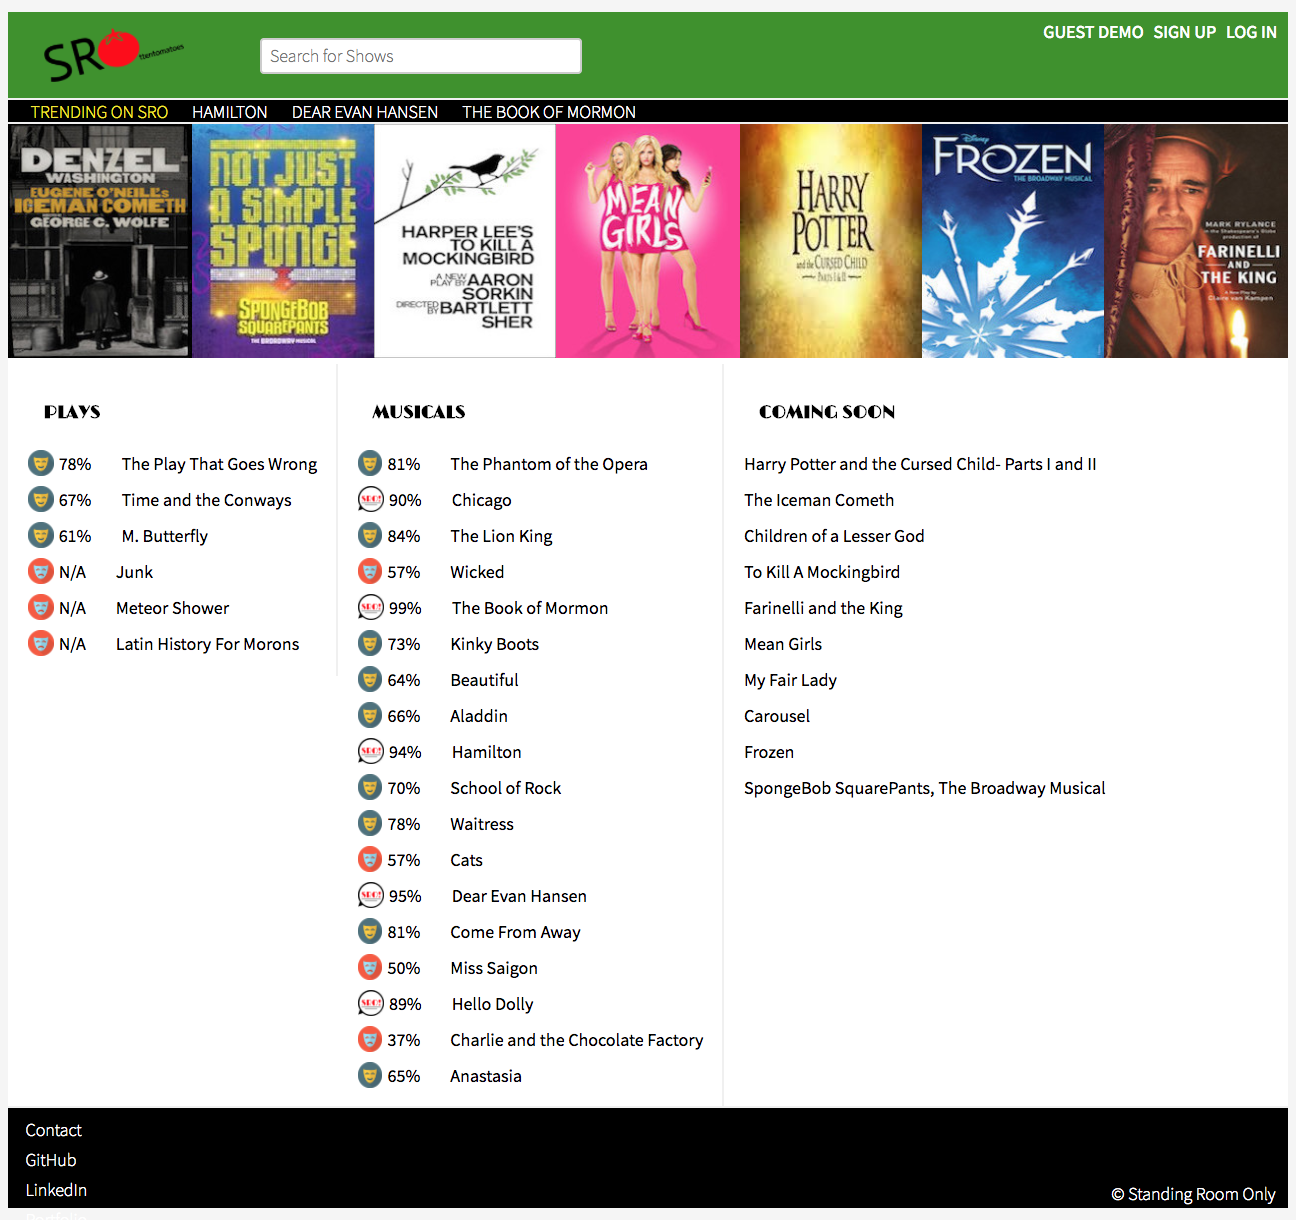Click the mask icon beside School of Rock
The height and width of the screenshot is (1220, 1296).
tap(370, 787)
